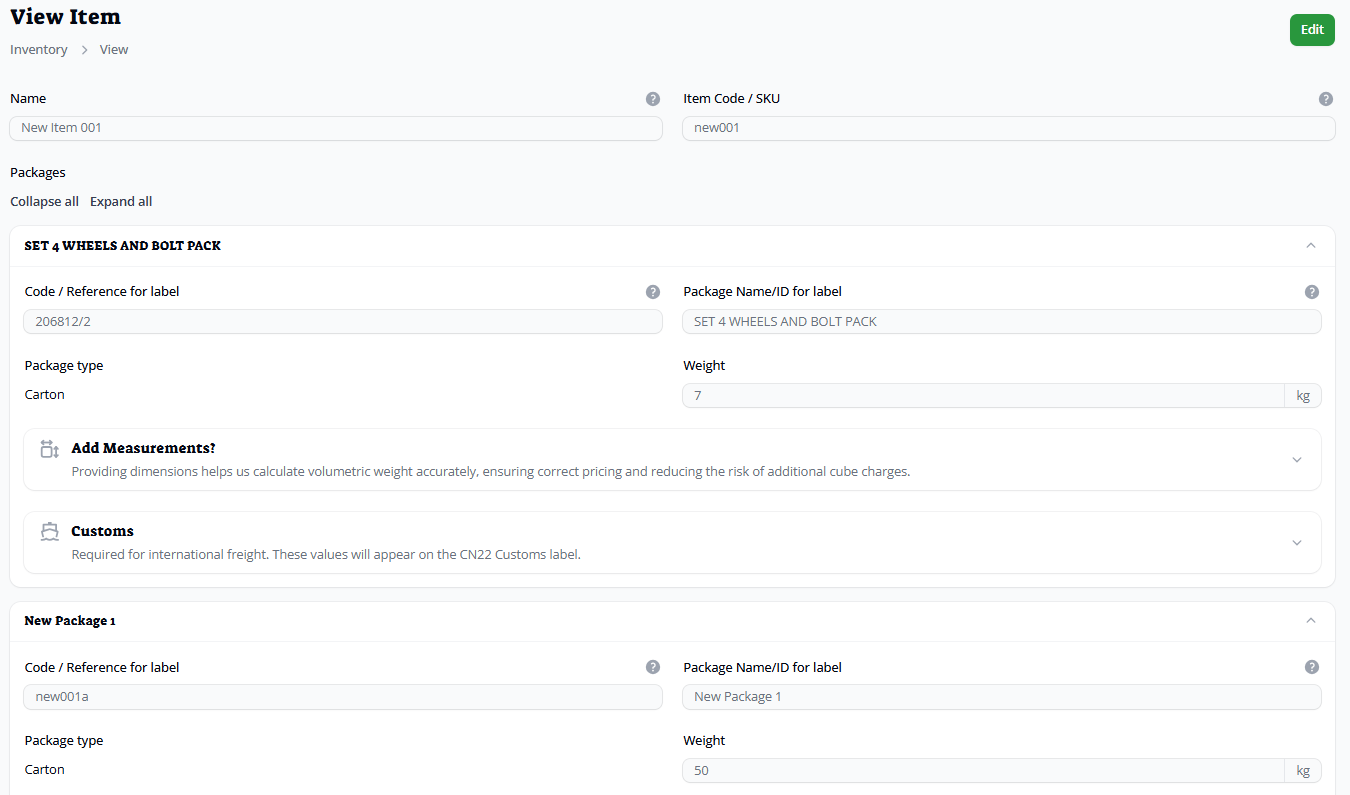
Task: Go to Inventory breadcrumb
Action: [39, 49]
